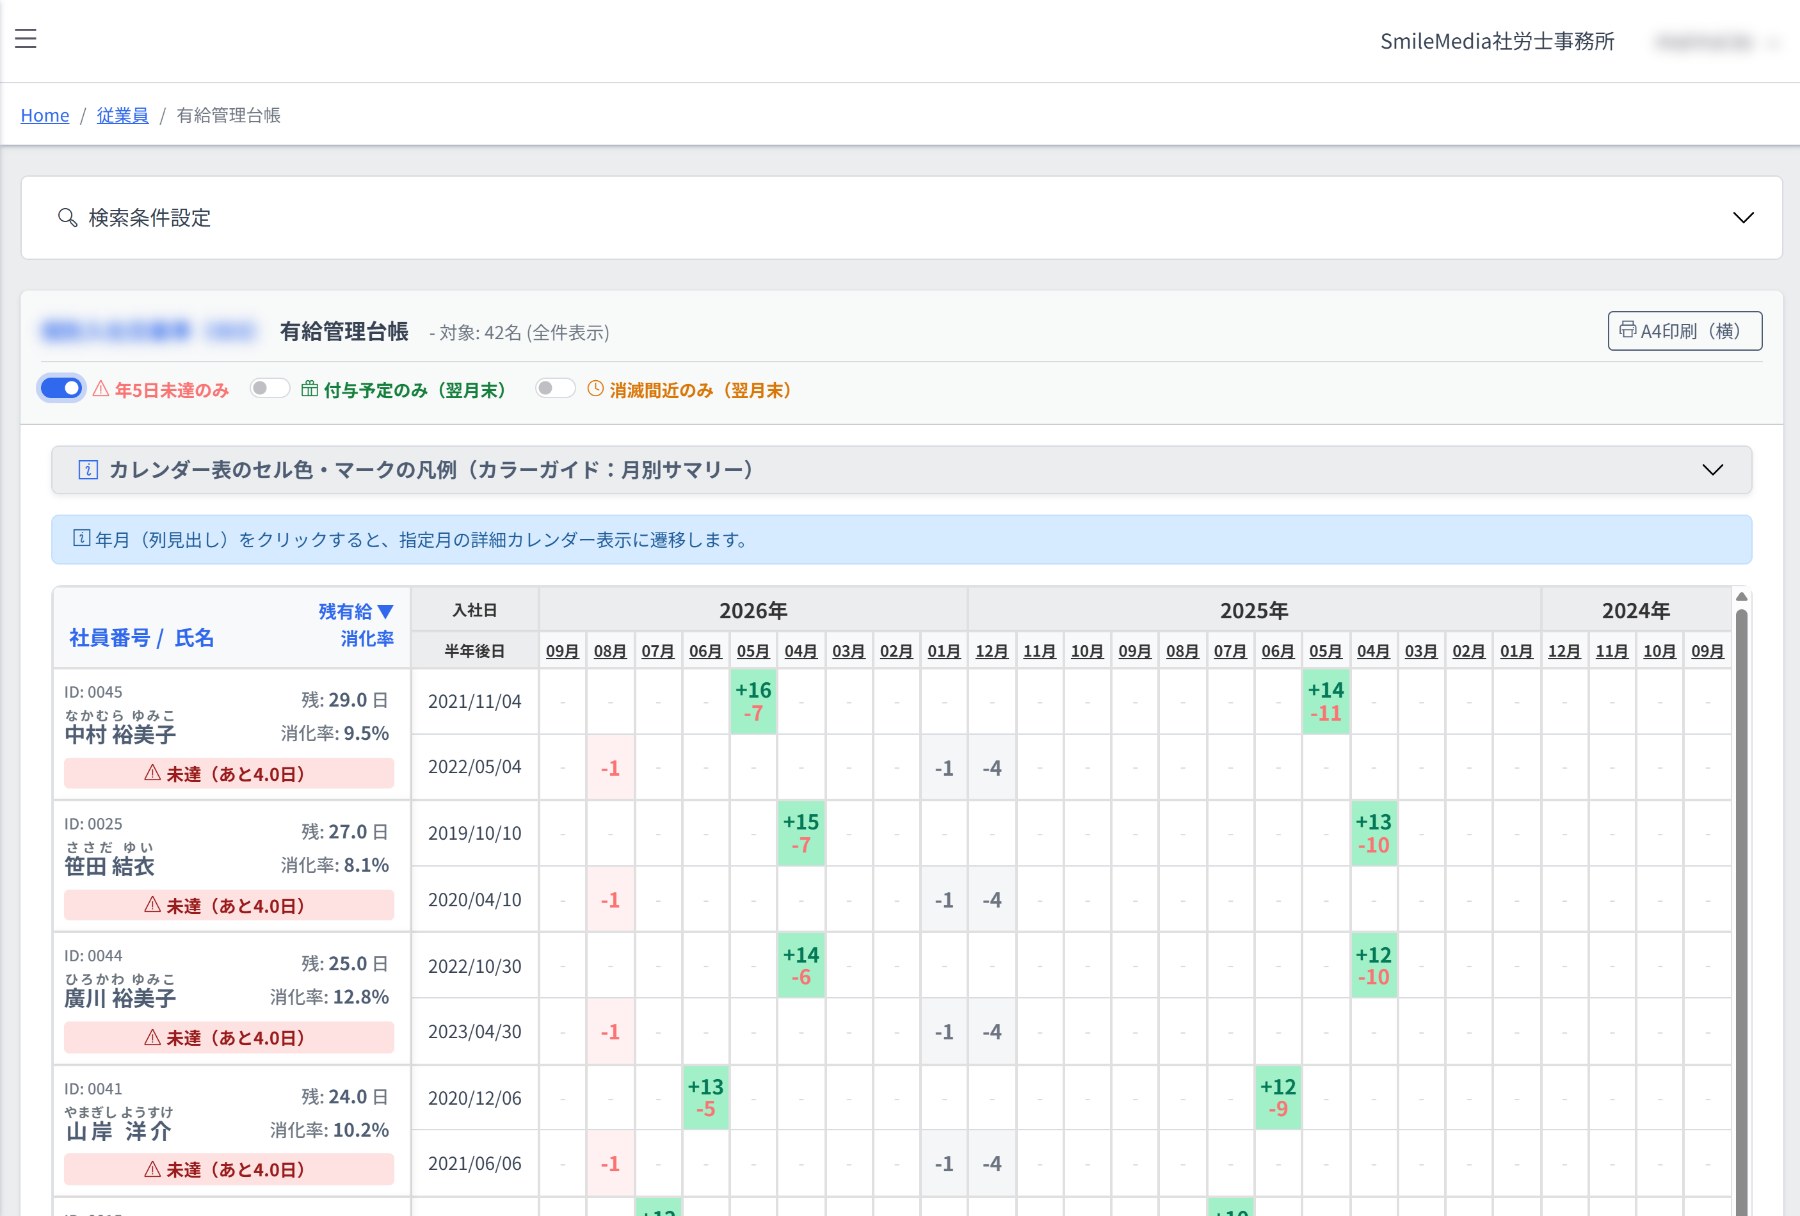This screenshot has width=1800, height=1216.
Task: Click 中村 裕美子's 未達（あと4.0日）badge
Action: tap(229, 773)
